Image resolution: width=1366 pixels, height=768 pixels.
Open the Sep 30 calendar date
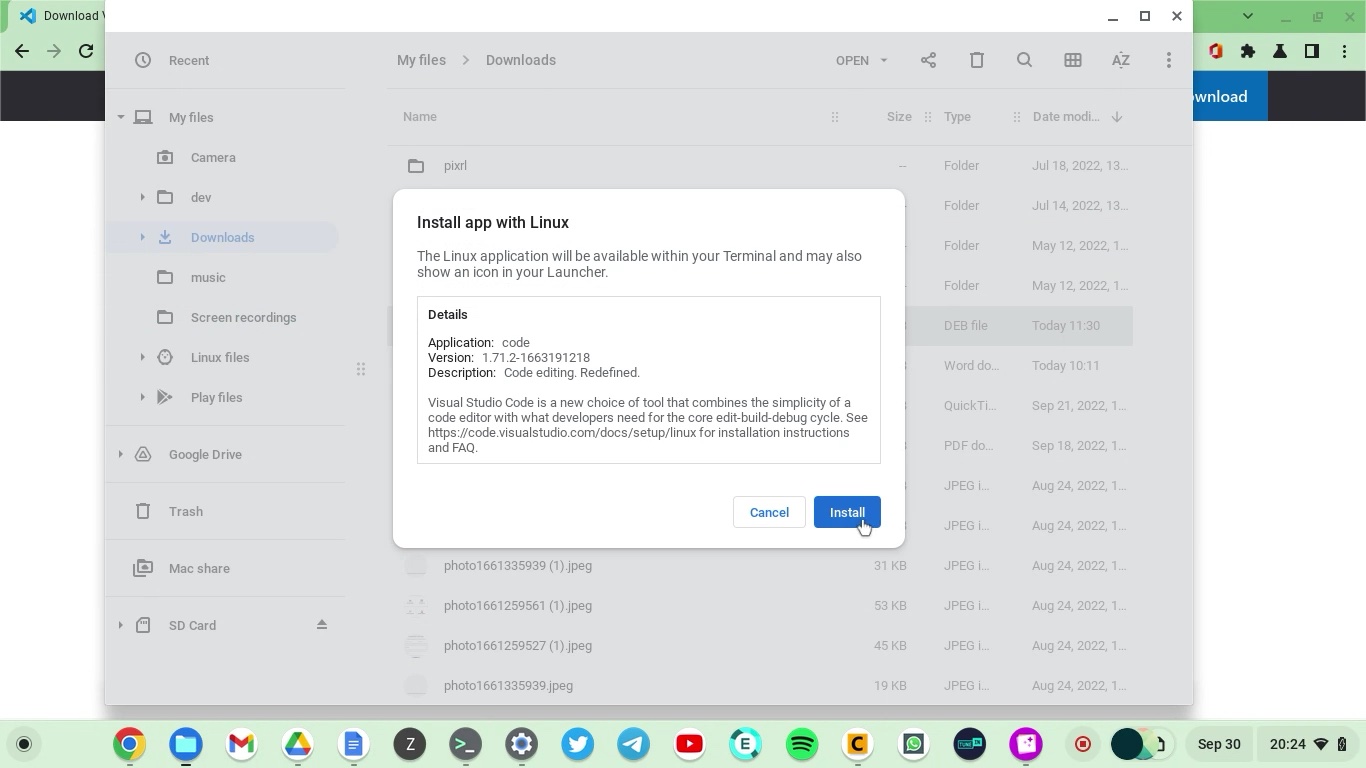pyautogui.click(x=1219, y=744)
